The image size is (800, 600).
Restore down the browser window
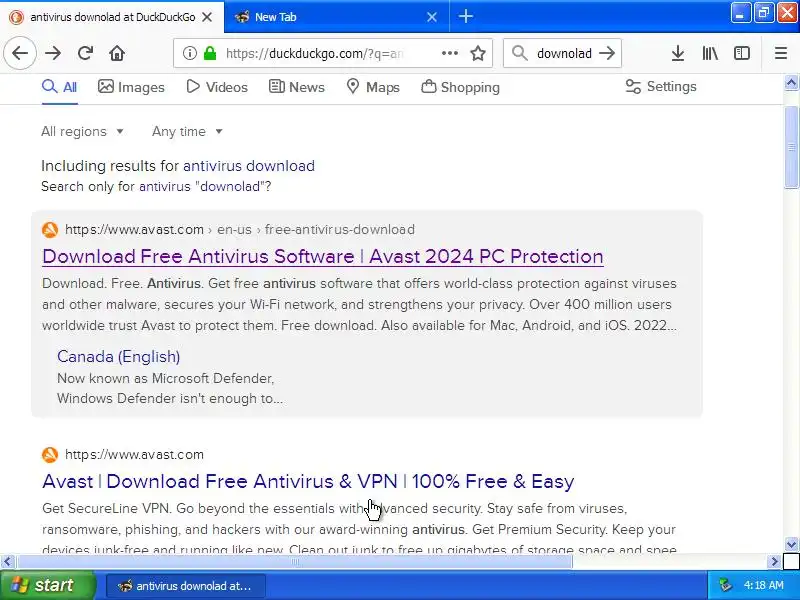(x=764, y=13)
